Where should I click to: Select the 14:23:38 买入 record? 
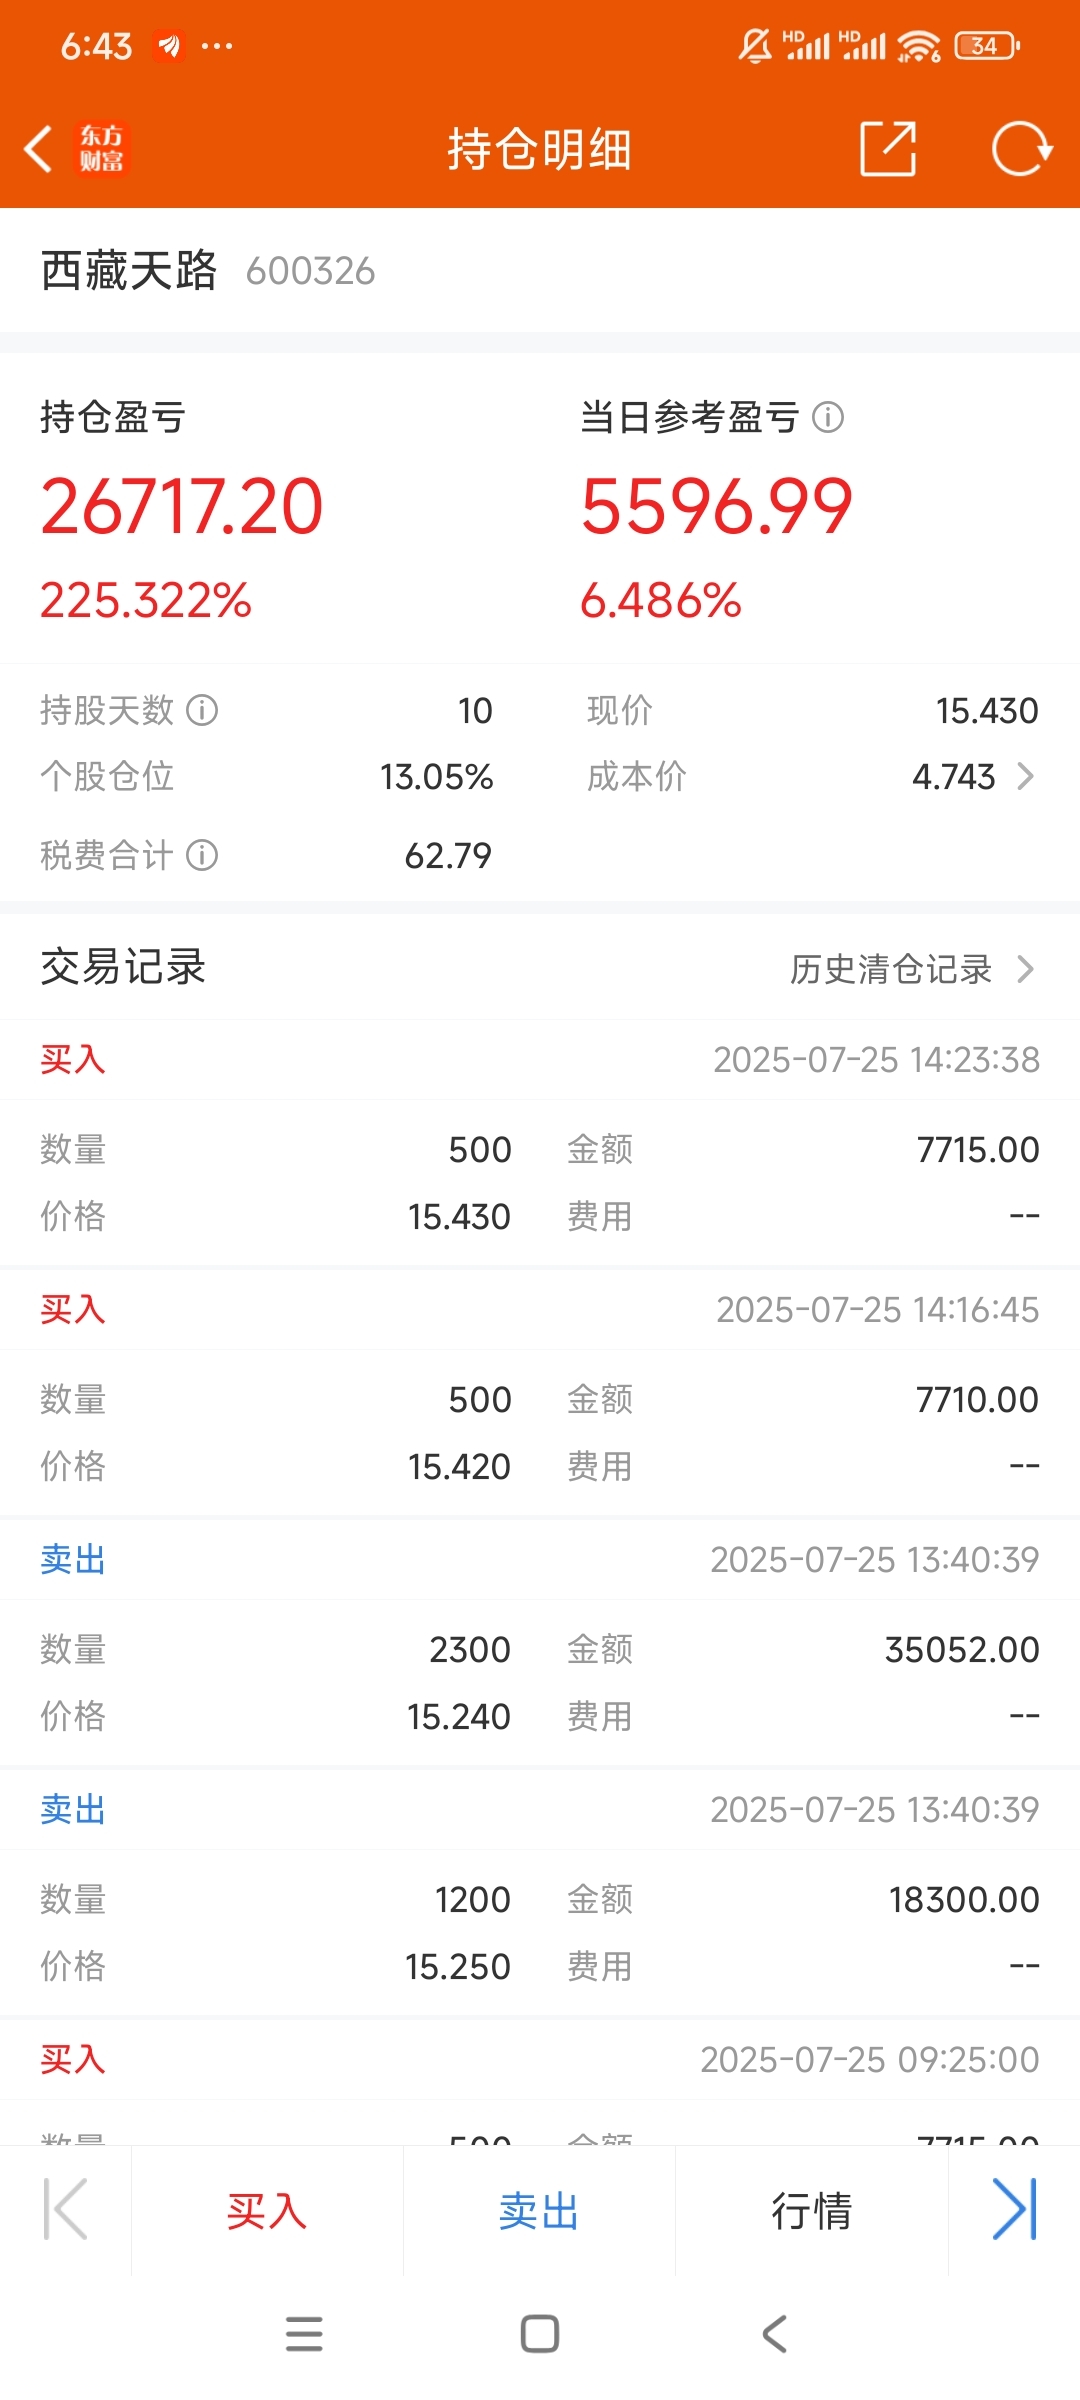point(540,1142)
